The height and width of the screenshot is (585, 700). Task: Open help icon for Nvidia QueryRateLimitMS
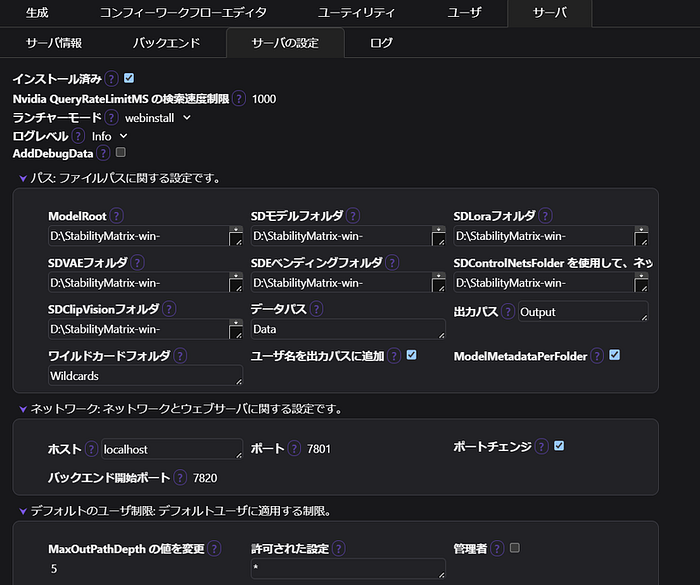239,99
